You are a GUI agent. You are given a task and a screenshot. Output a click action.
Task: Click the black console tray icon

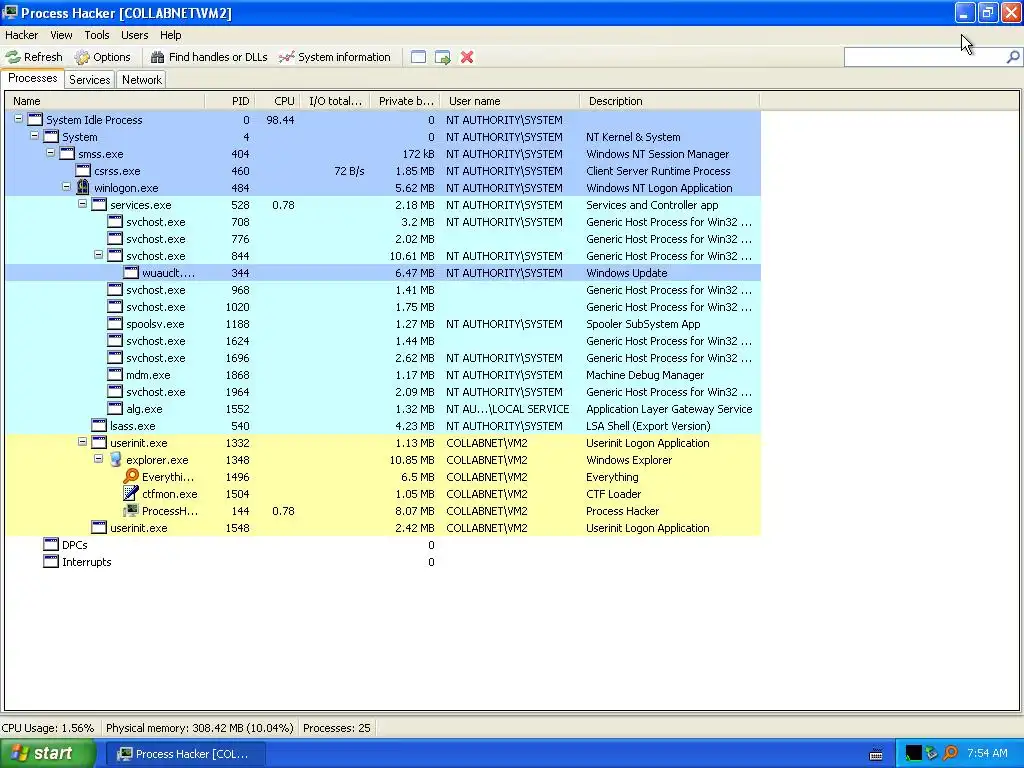click(914, 754)
